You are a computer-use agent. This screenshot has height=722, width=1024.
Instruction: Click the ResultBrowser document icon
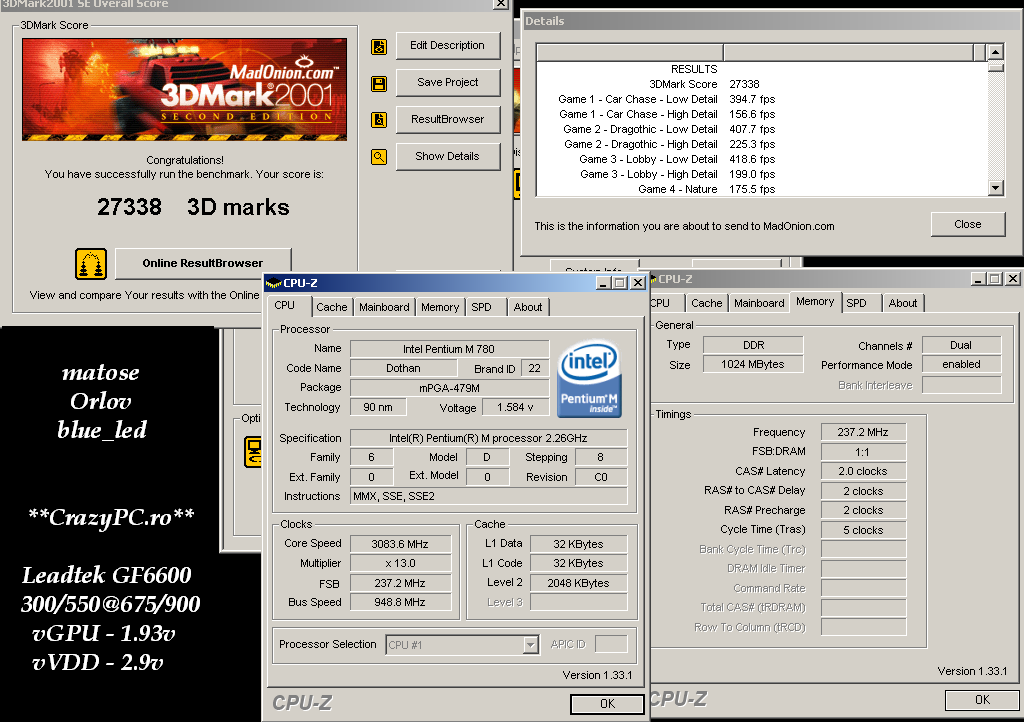tap(379, 120)
